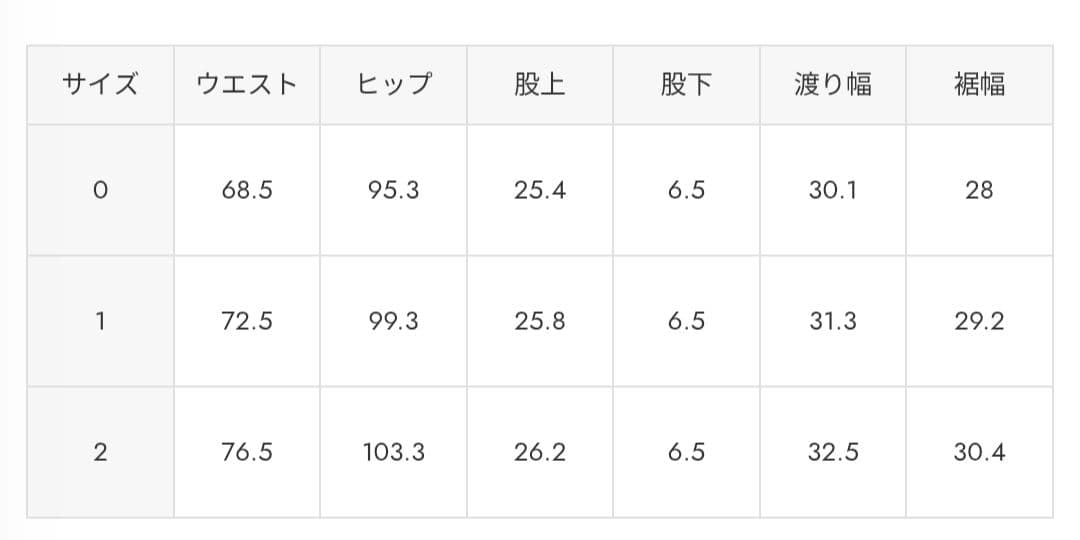1080x540 pixels.
Task: Click the ウエスト column header
Action: (247, 85)
